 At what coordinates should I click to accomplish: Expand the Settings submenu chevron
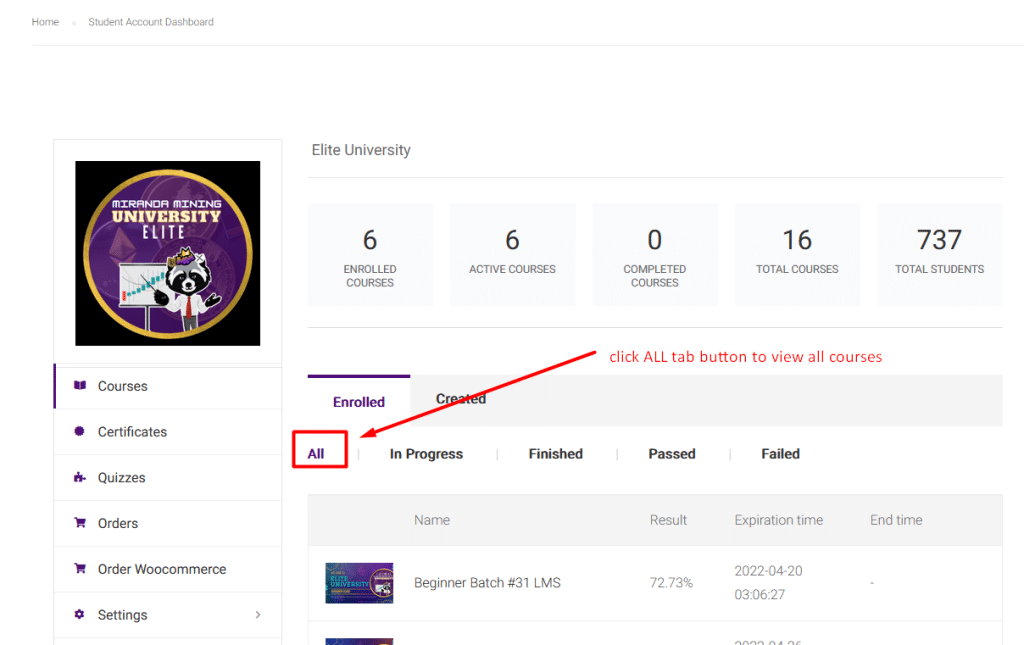[258, 615]
